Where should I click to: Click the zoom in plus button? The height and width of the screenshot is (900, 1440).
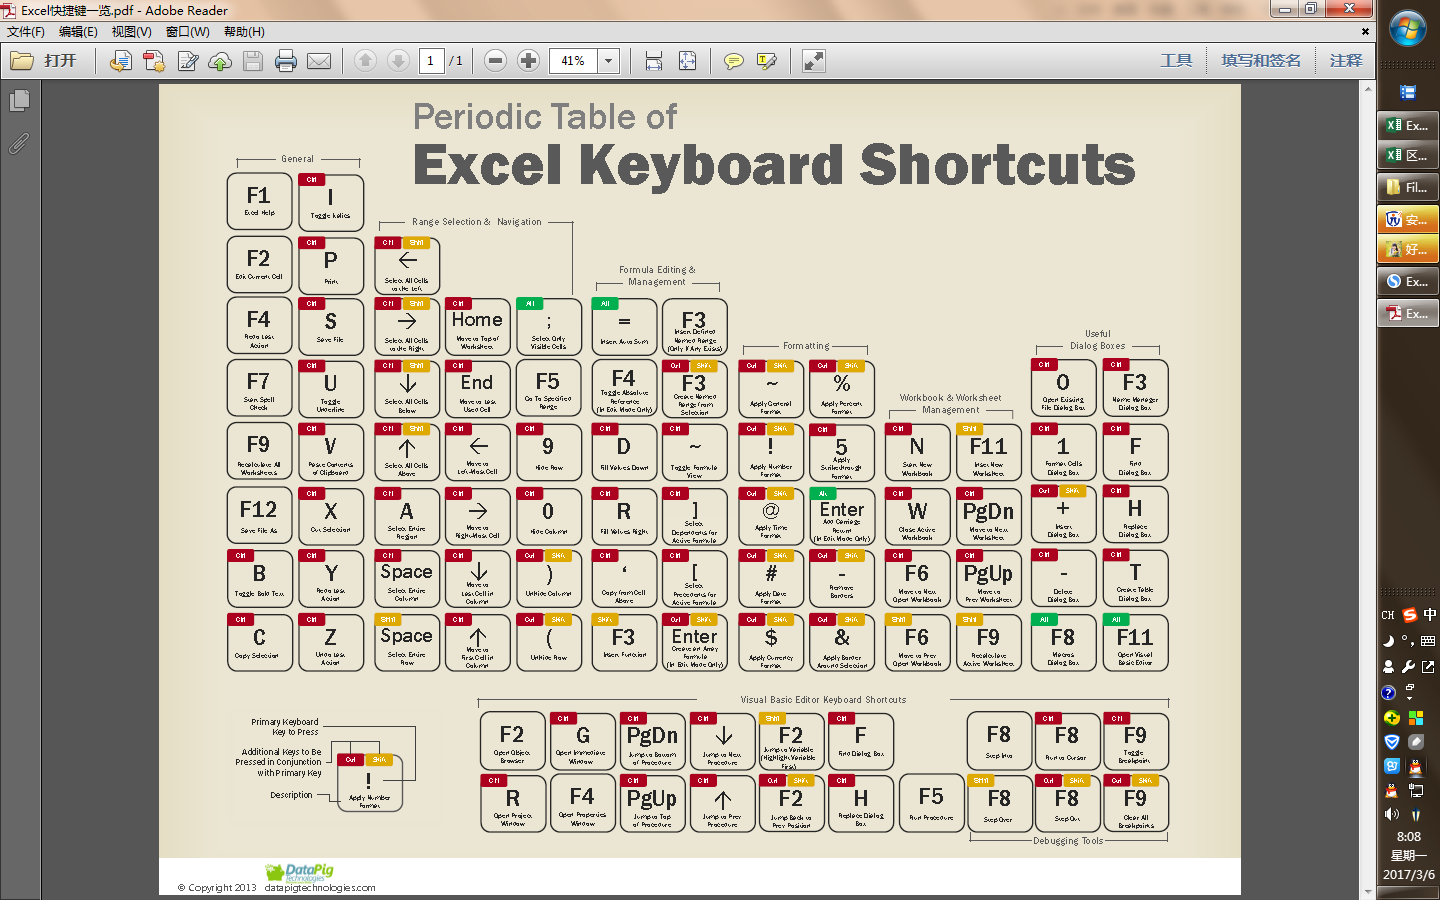click(x=529, y=61)
